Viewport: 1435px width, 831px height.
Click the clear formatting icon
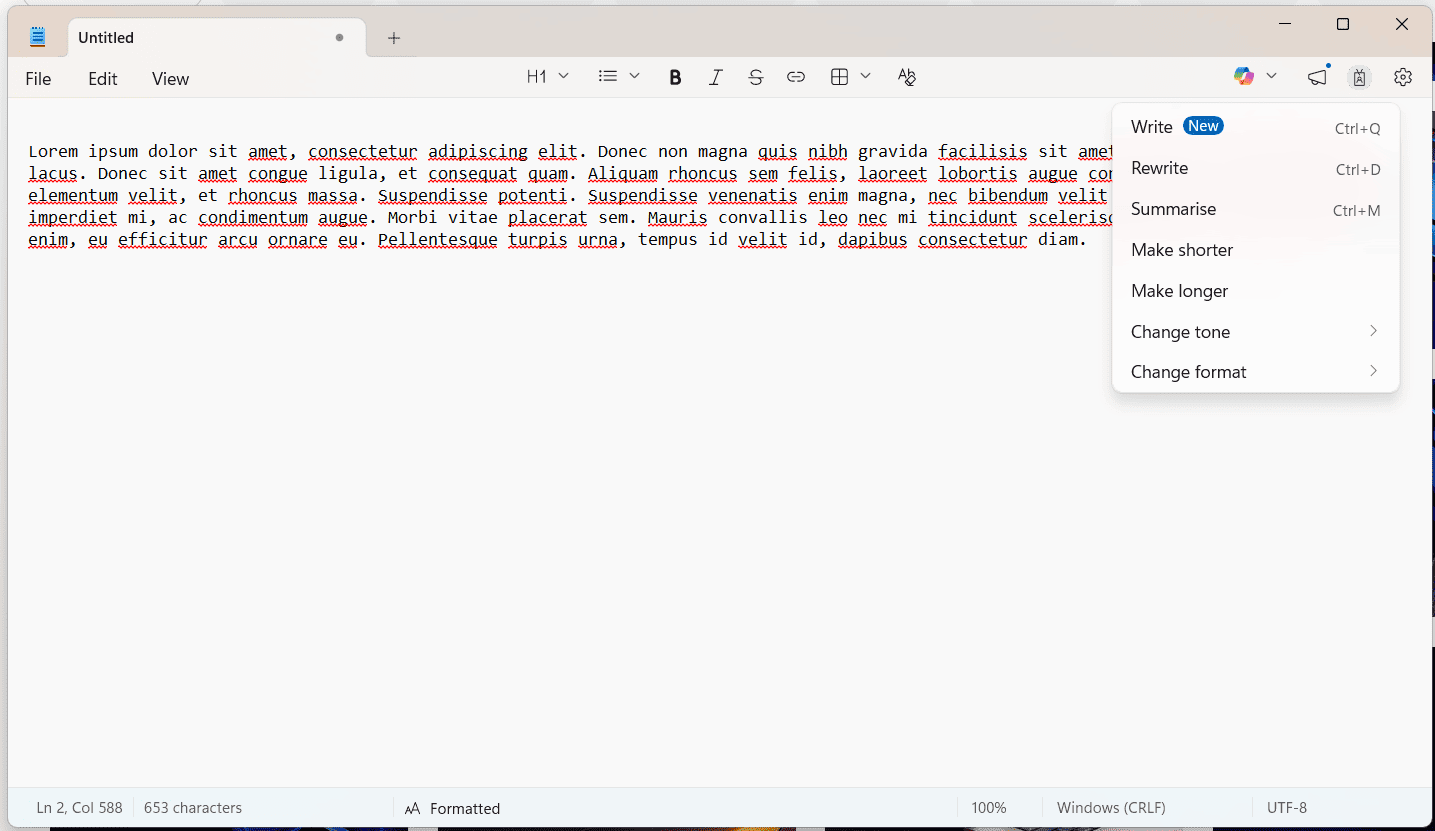906,76
